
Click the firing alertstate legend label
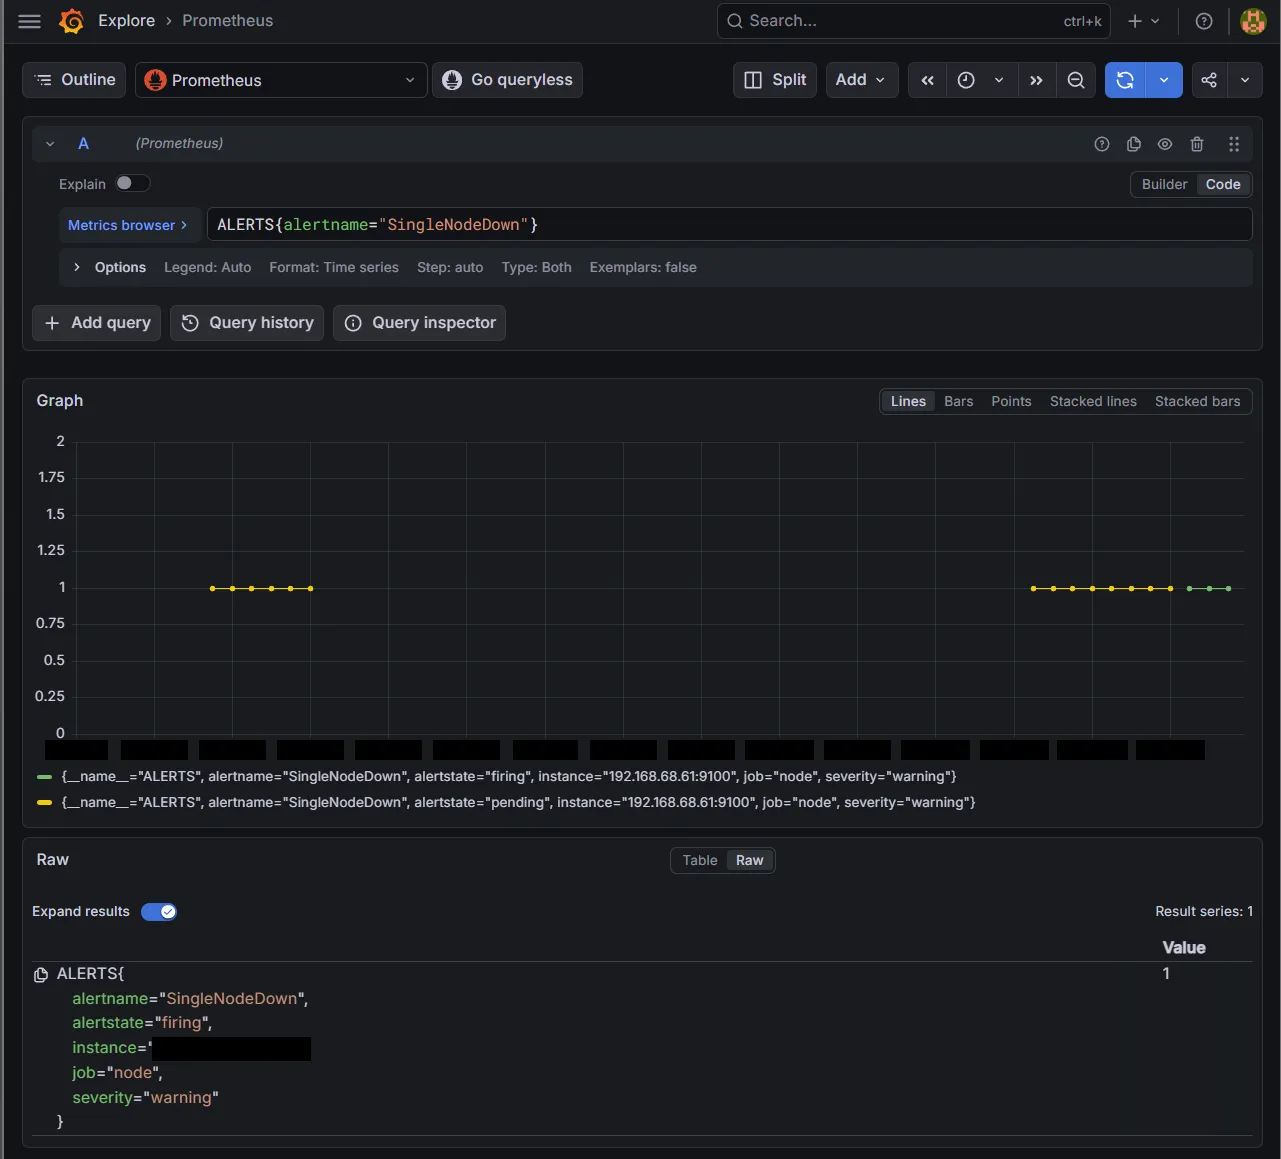click(509, 777)
